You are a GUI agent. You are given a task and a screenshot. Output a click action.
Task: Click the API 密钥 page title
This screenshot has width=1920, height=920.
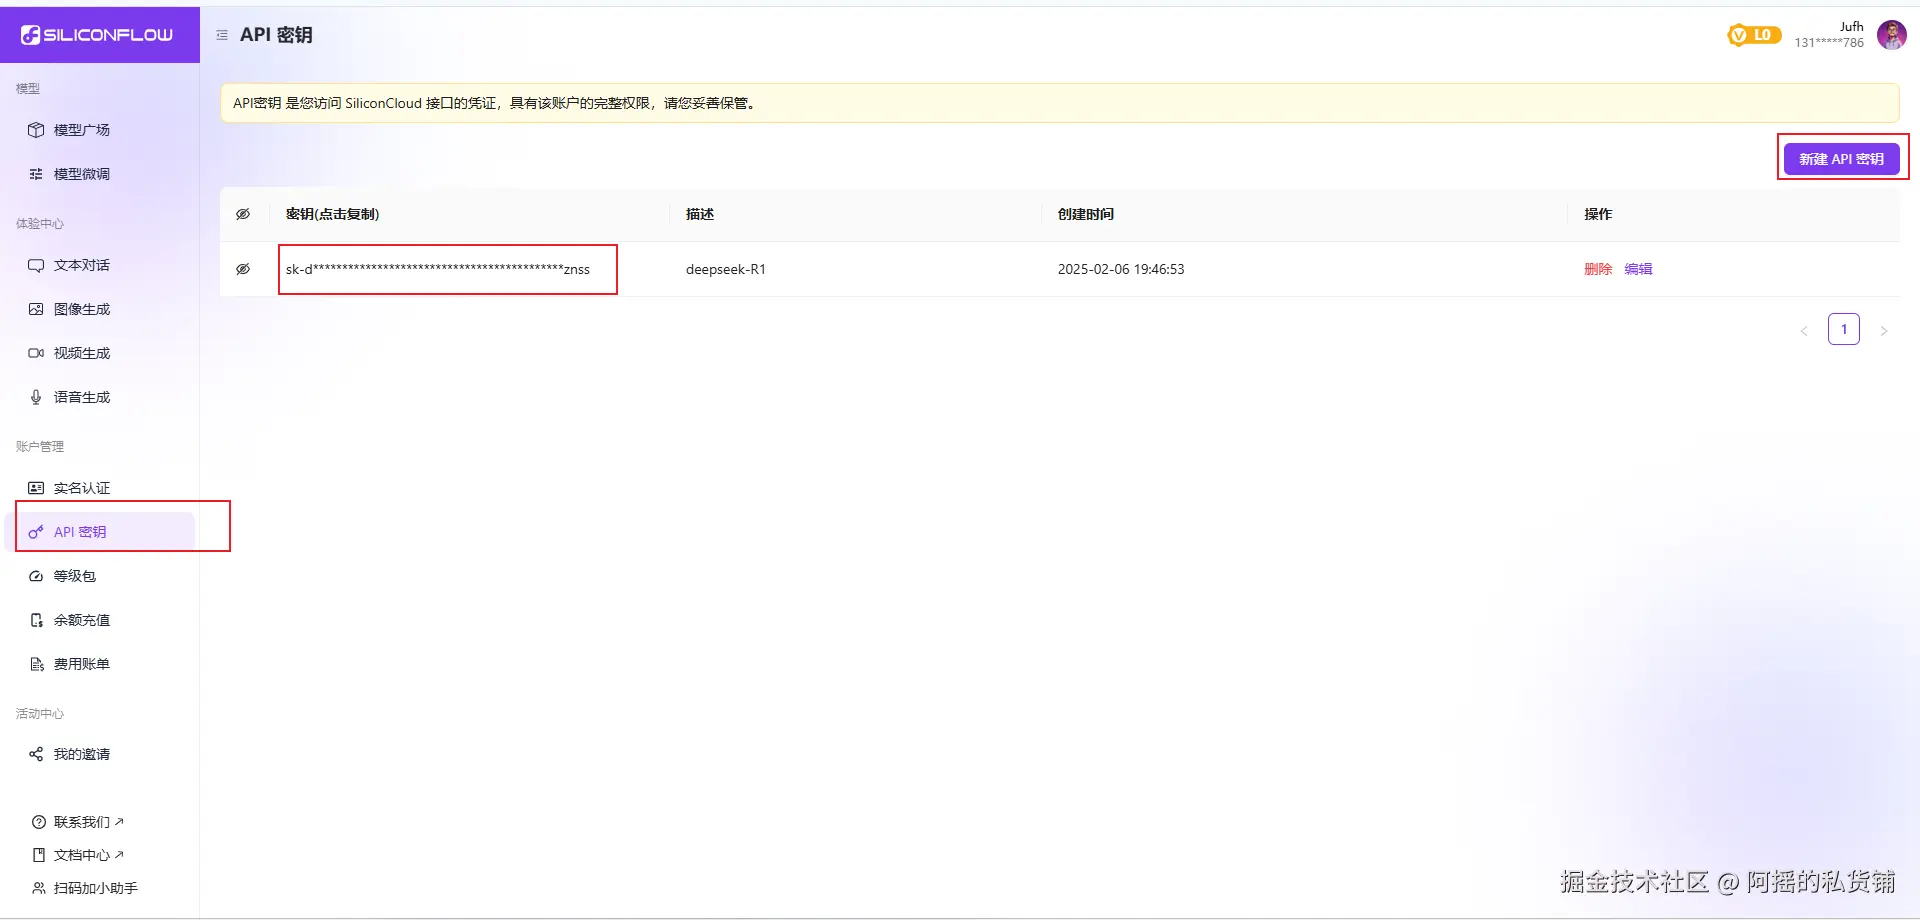[x=276, y=35]
